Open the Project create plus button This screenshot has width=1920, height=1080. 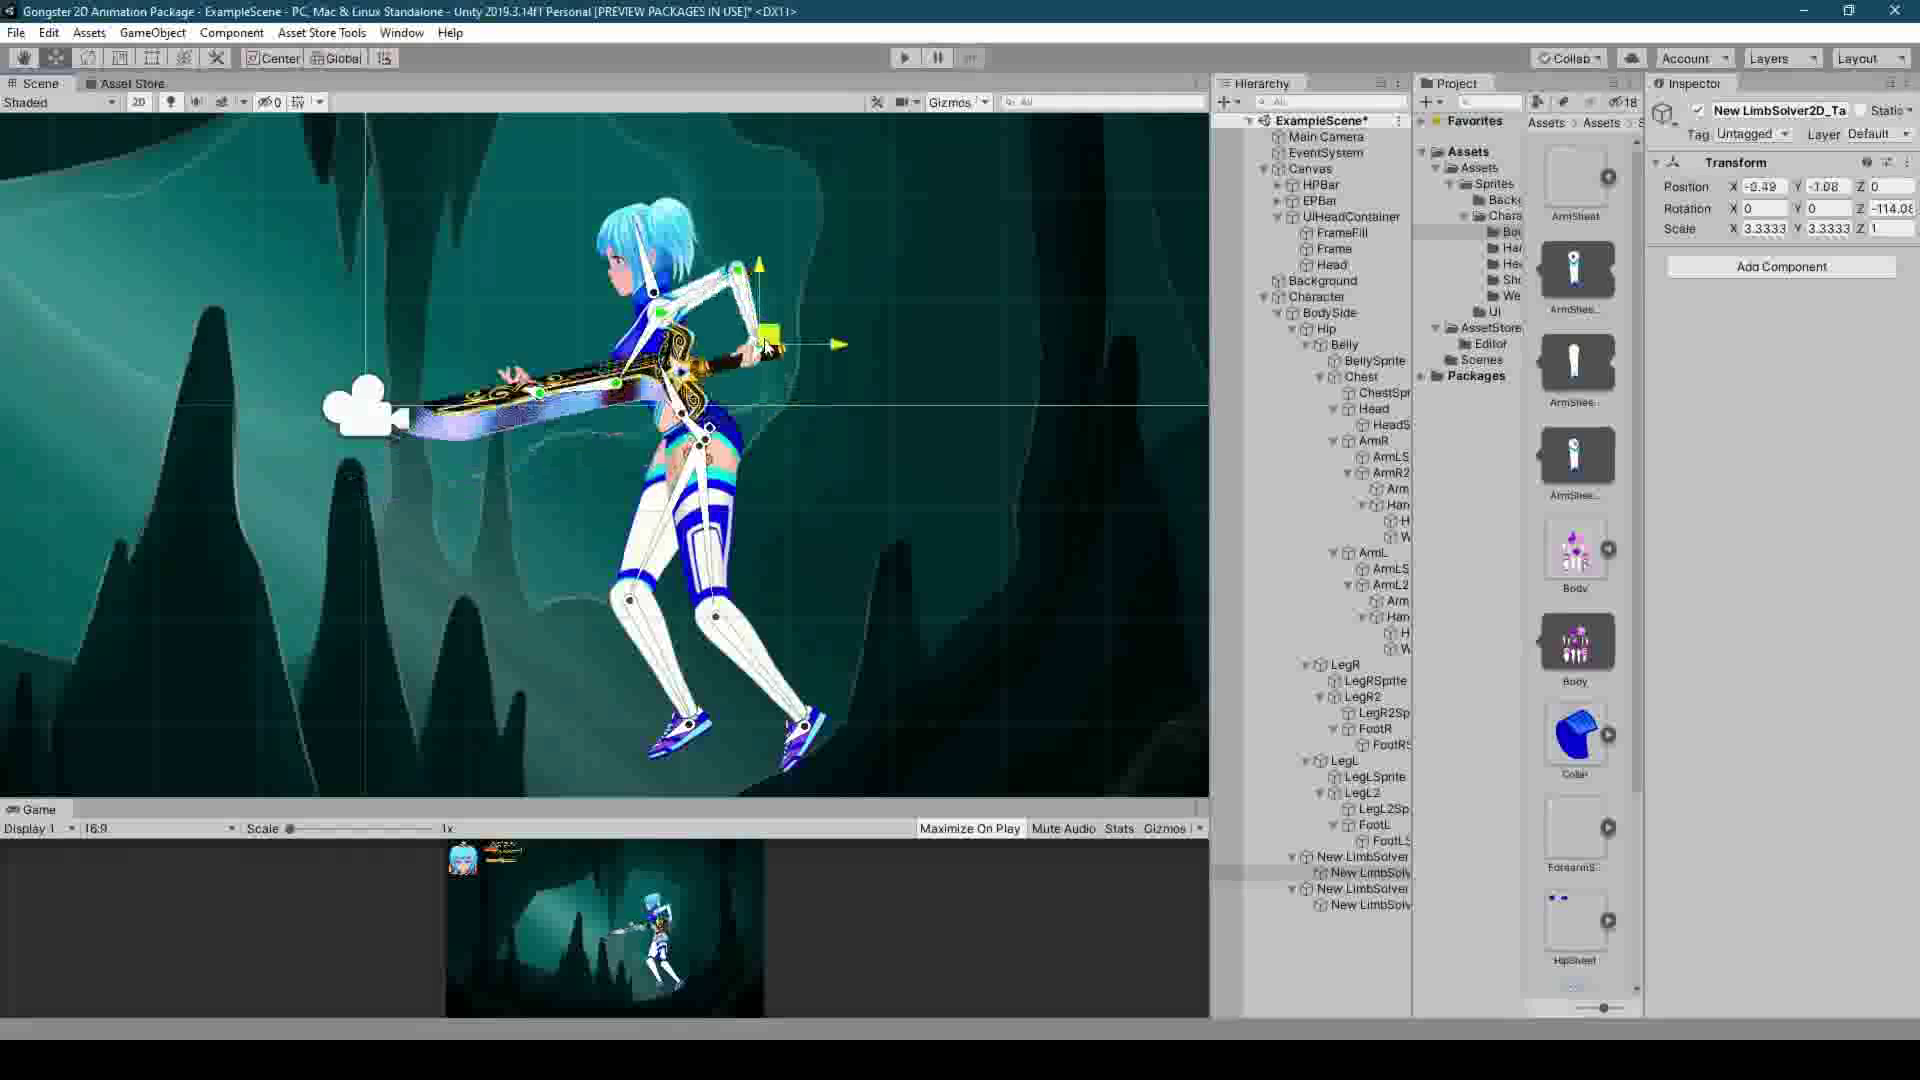[1431, 102]
